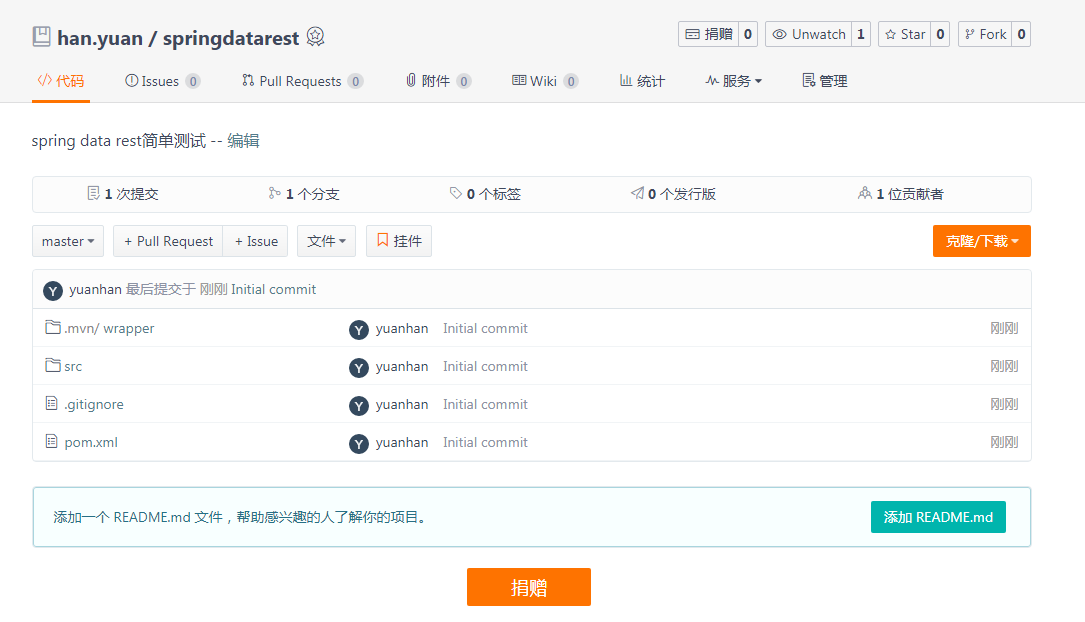
Task: Click yuanhan avatar in the last commit header
Action: (53, 291)
